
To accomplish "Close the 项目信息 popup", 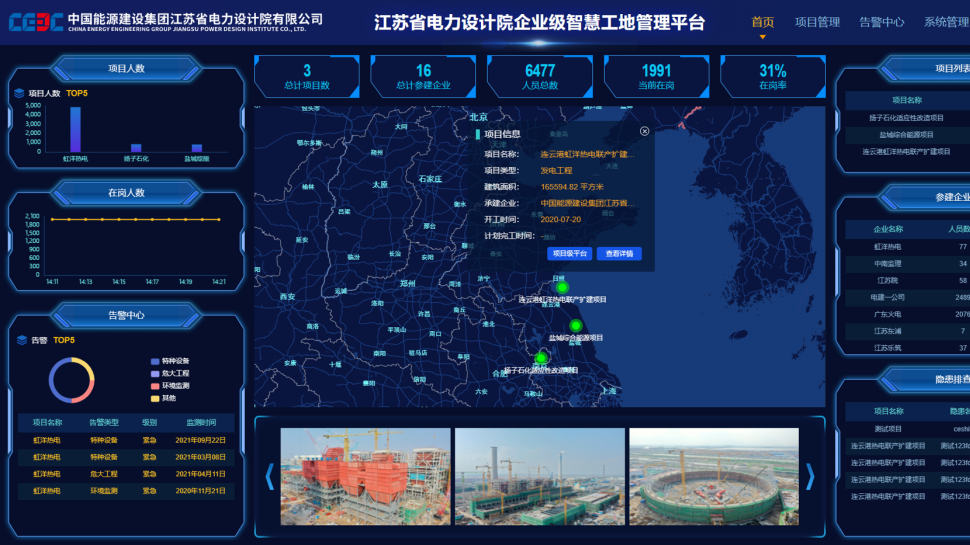I will (644, 131).
